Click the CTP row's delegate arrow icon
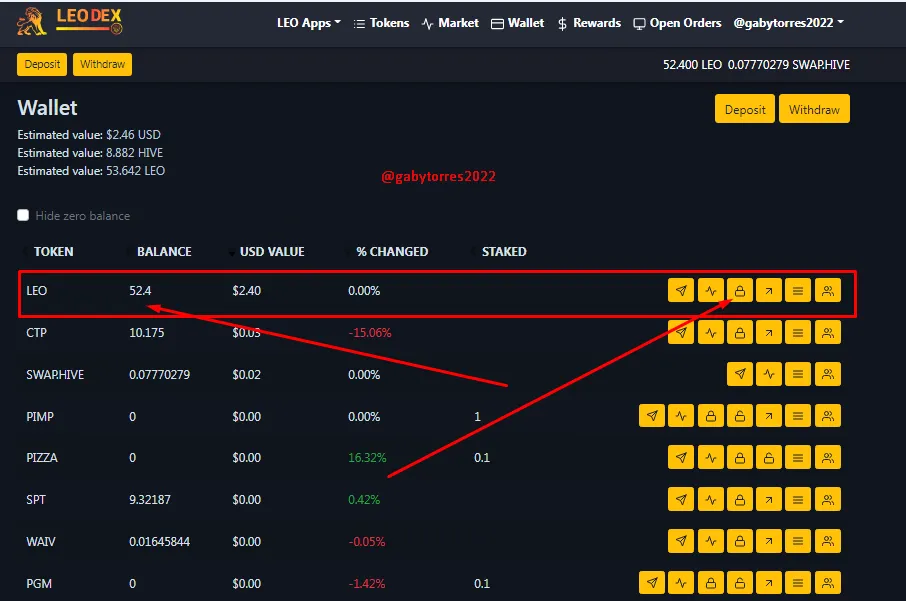 (768, 332)
